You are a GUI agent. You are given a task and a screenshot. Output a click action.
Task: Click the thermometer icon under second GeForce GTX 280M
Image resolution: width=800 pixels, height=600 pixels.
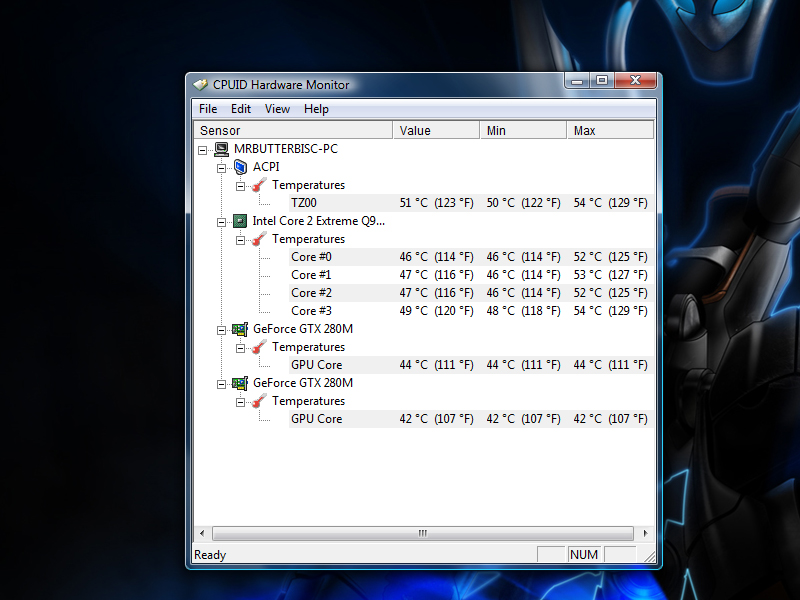pos(259,401)
